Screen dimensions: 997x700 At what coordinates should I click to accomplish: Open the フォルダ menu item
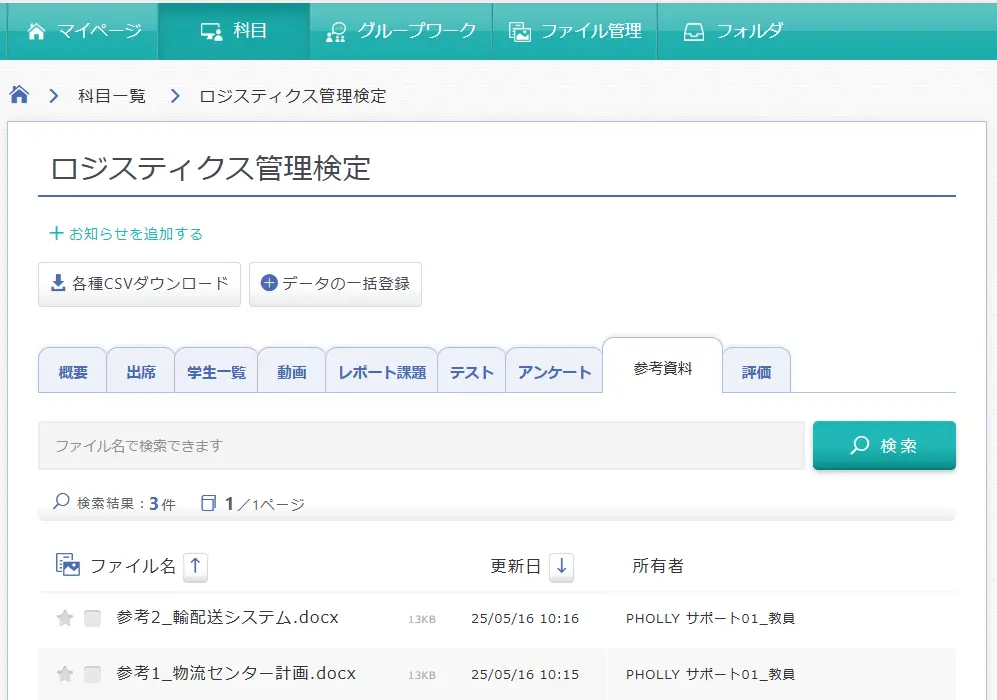click(733, 31)
